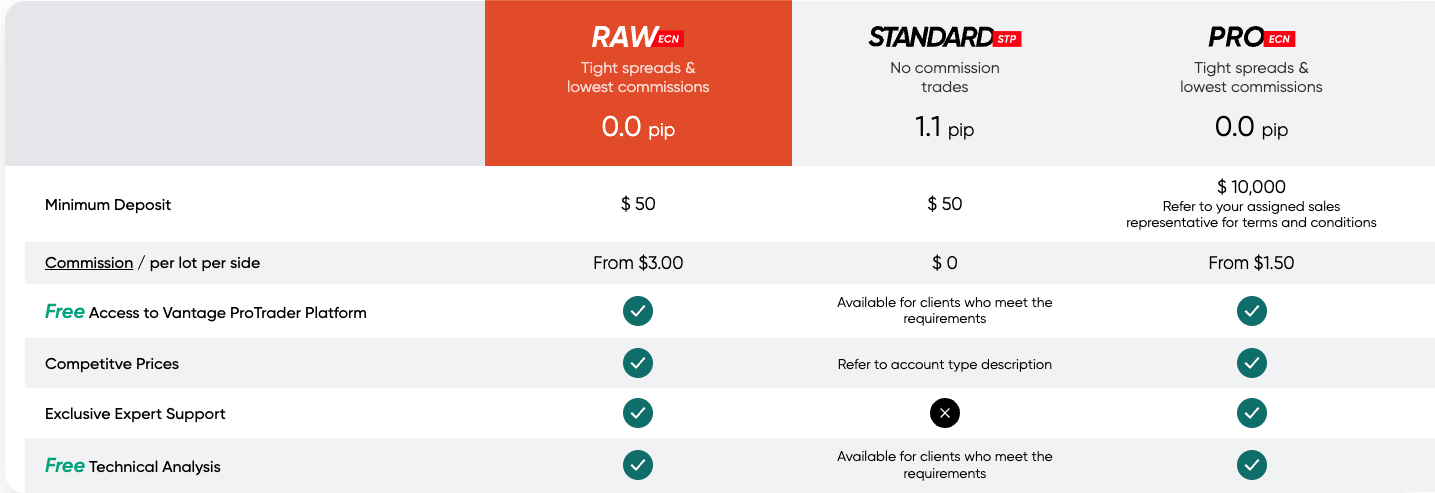The image size is (1435, 493).
Task: Click PRO checkmark for Exclusive Expert Support
Action: coord(1251,412)
